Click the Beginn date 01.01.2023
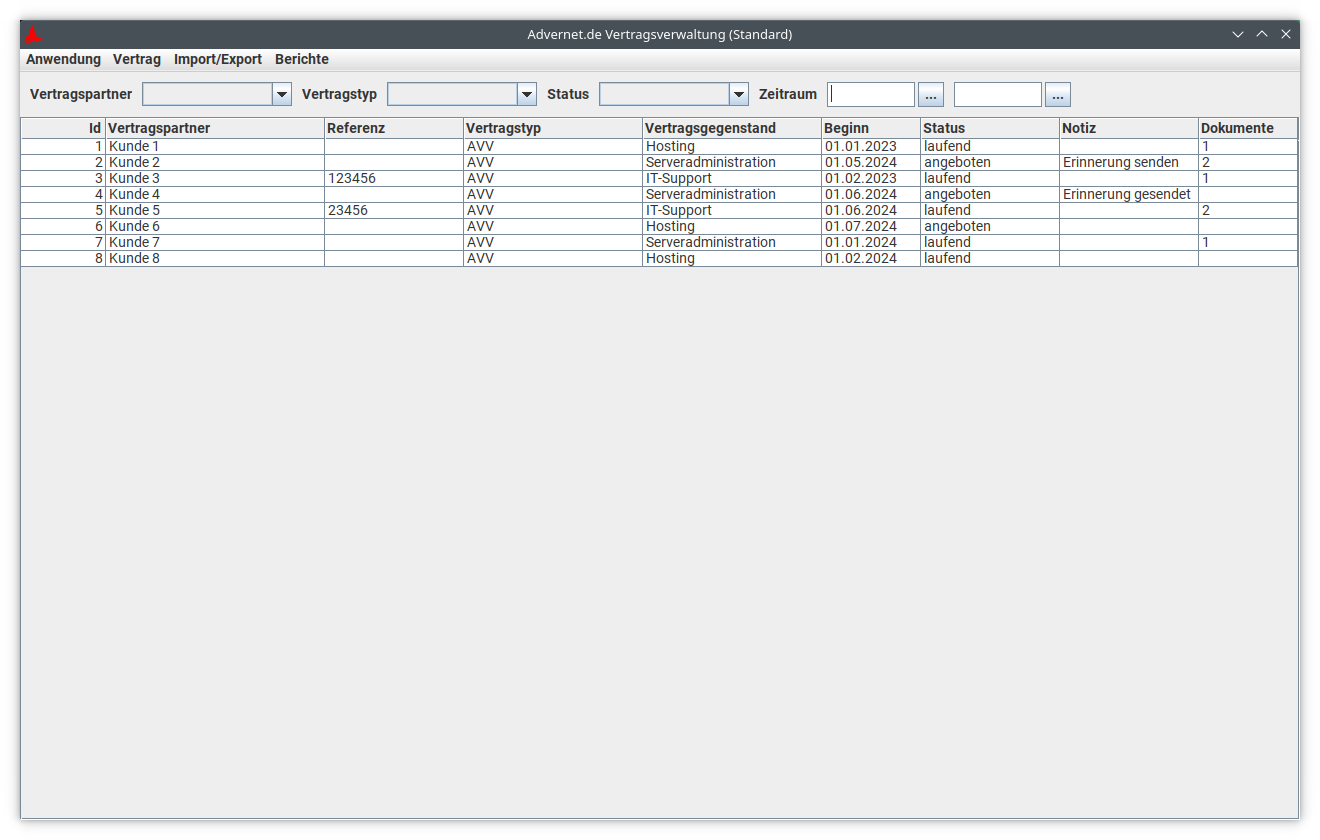This screenshot has width=1320, height=840. [861, 146]
